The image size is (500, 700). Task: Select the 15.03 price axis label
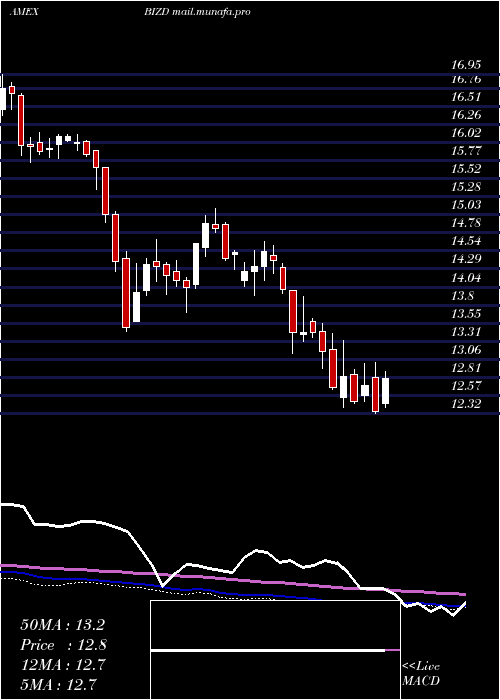pyautogui.click(x=466, y=205)
